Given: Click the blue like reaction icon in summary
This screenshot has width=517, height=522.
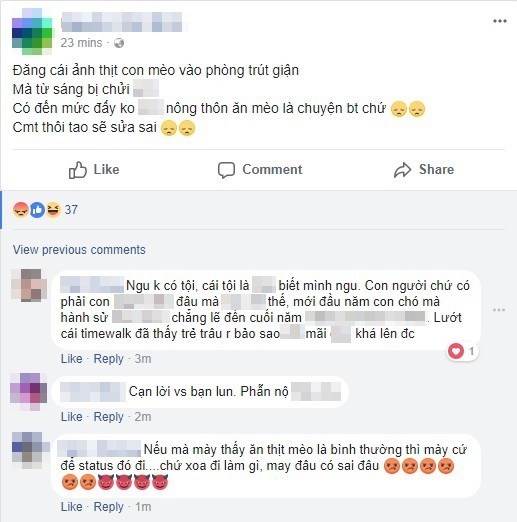Looking at the screenshot, I should [x=37, y=210].
